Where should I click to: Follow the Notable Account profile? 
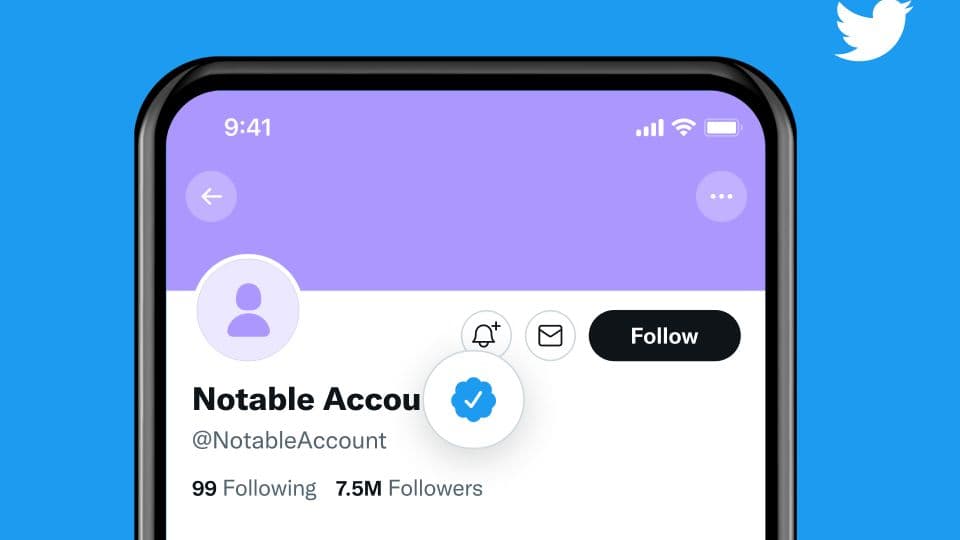(x=664, y=336)
